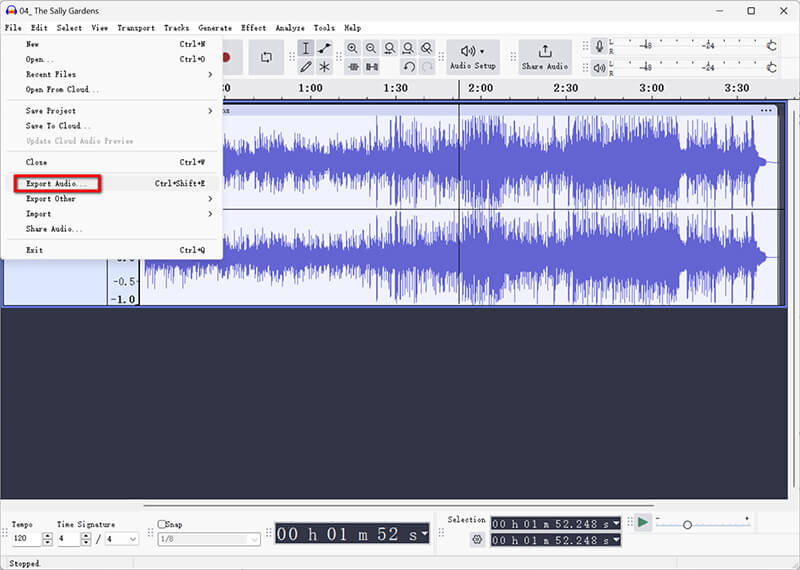This screenshot has width=800, height=570.
Task: Click the Play-at-speed green button
Action: point(643,522)
